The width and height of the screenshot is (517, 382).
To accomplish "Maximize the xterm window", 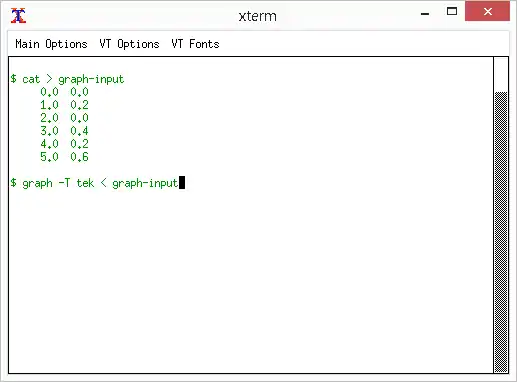I will pos(452,12).
